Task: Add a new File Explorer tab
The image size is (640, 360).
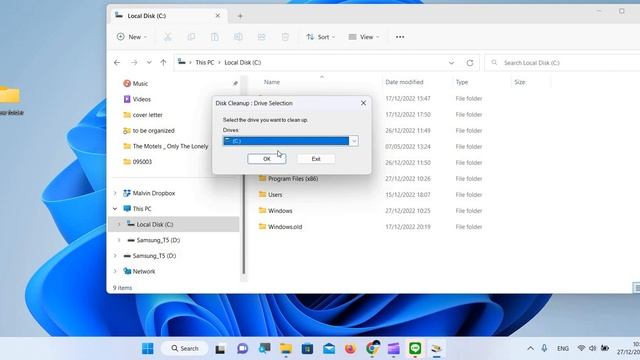Action: tap(240, 16)
